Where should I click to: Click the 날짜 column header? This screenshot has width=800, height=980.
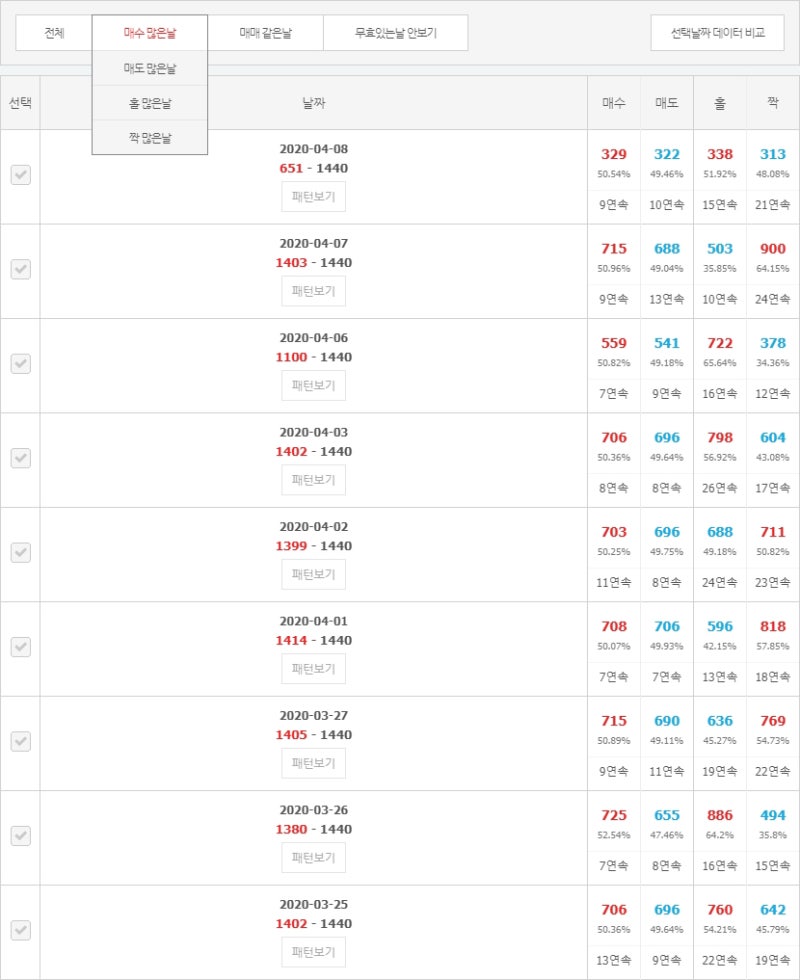coord(314,103)
